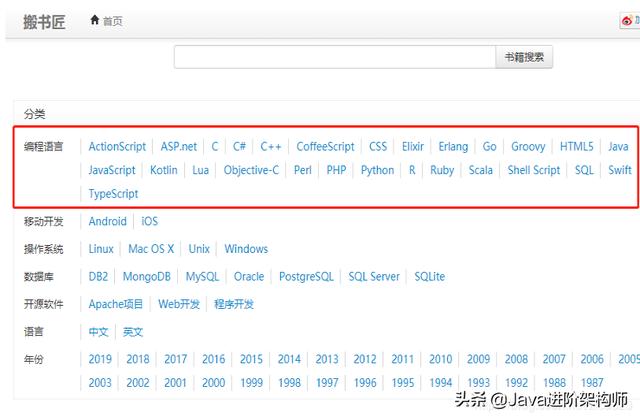Click the Weibo icon at top right
Screen dimensions: 640x420
click(627, 20)
